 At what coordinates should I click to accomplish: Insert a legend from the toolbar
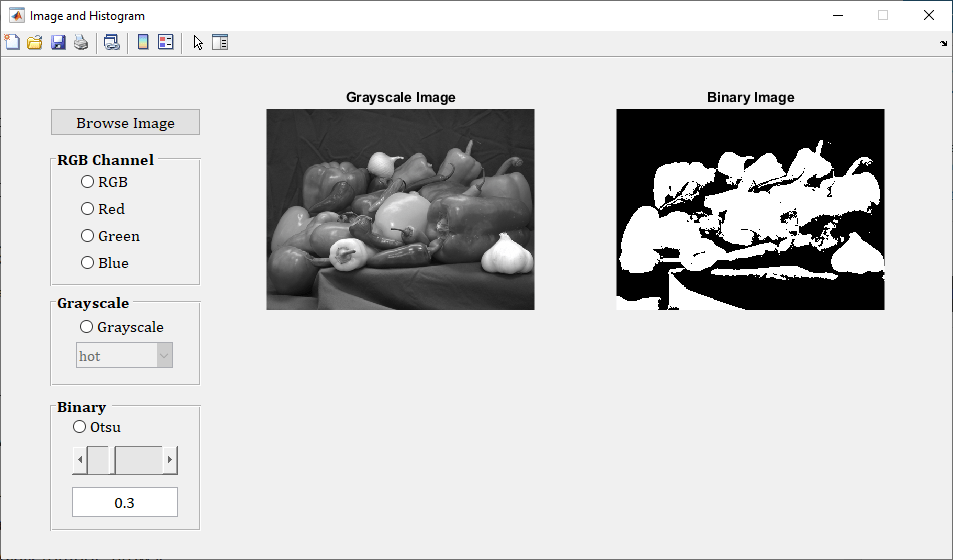[166, 42]
